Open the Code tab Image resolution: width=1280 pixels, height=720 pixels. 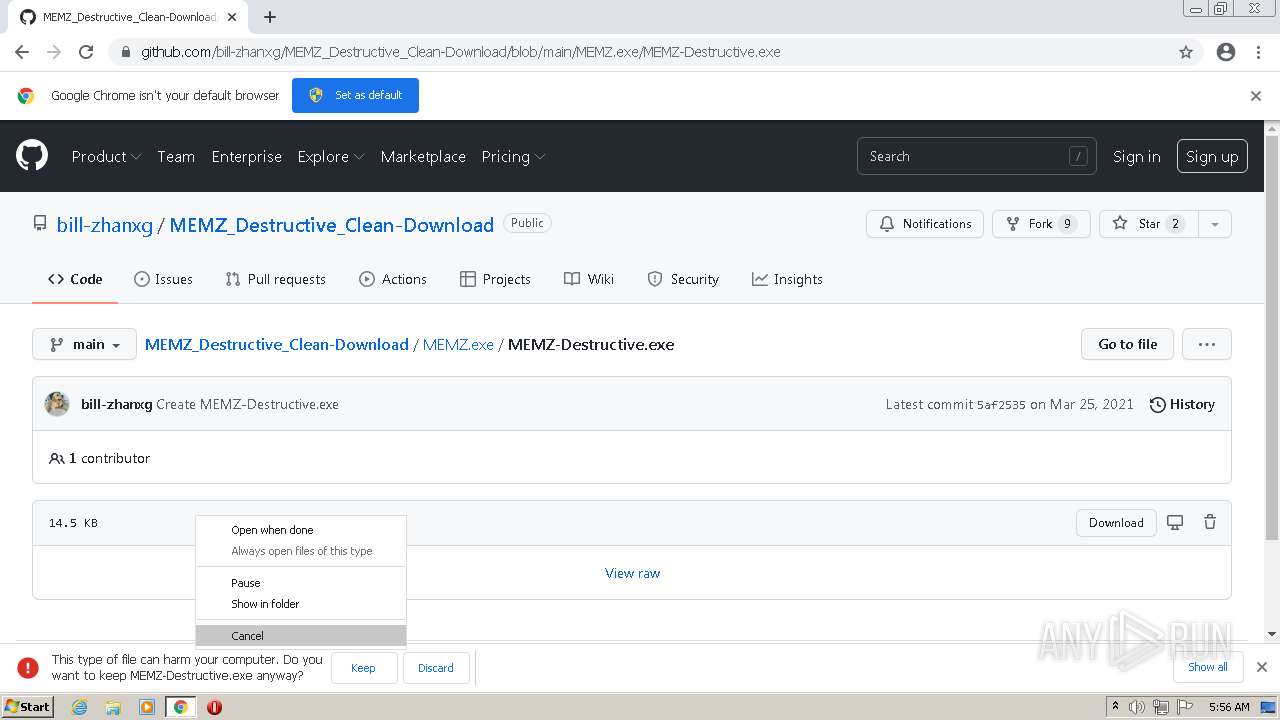[x=75, y=279]
